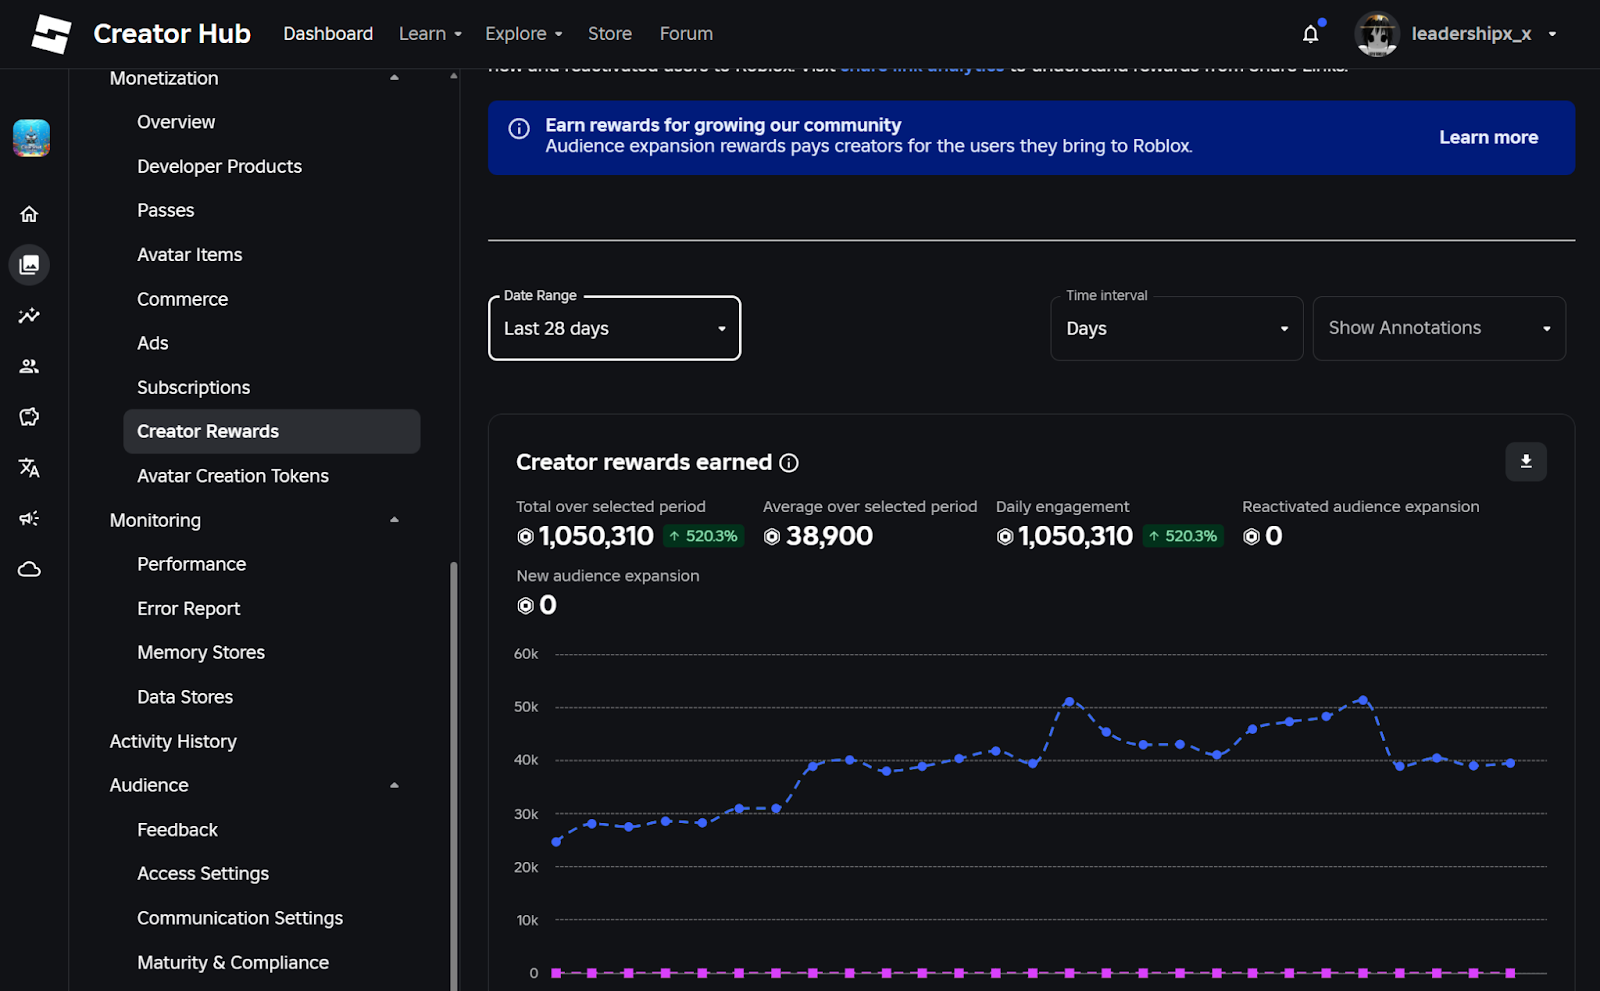Screen dimensions: 1600x991
Task: Open the Store menu item
Action: [x=609, y=33]
